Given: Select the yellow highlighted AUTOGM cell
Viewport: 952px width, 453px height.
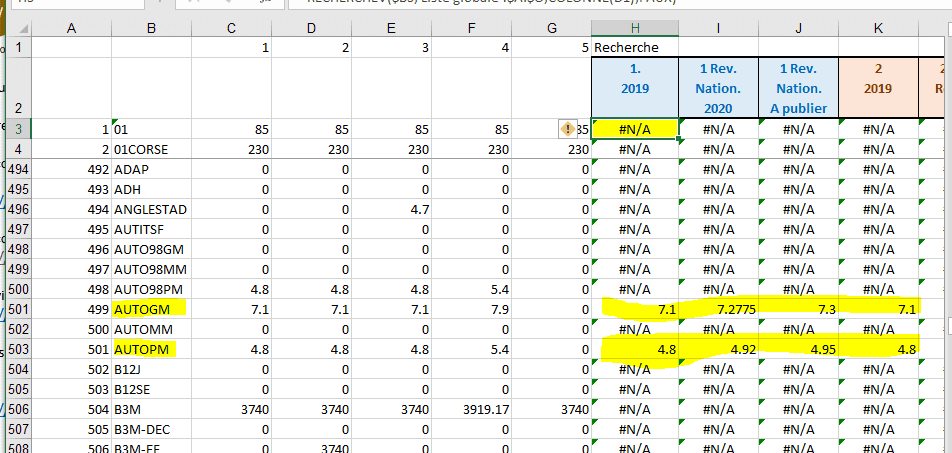Looking at the screenshot, I should point(143,309).
